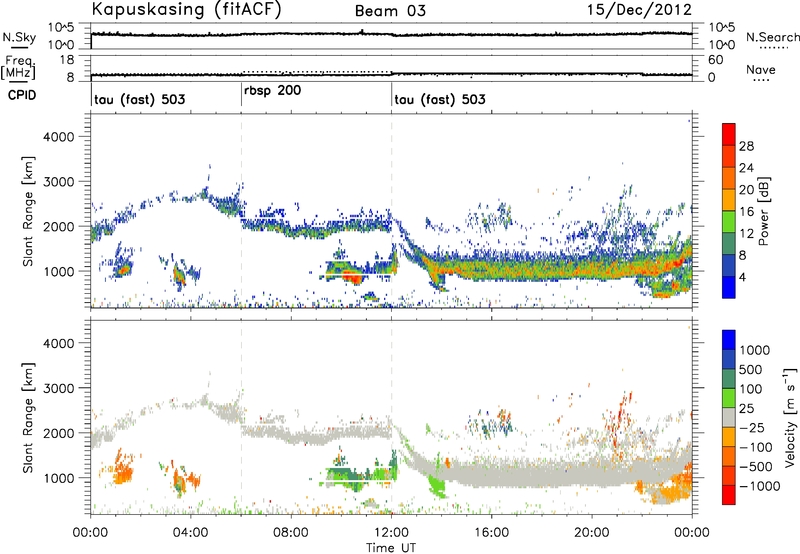
Task: Click the '08:00' time axis tick
Action: (291, 533)
